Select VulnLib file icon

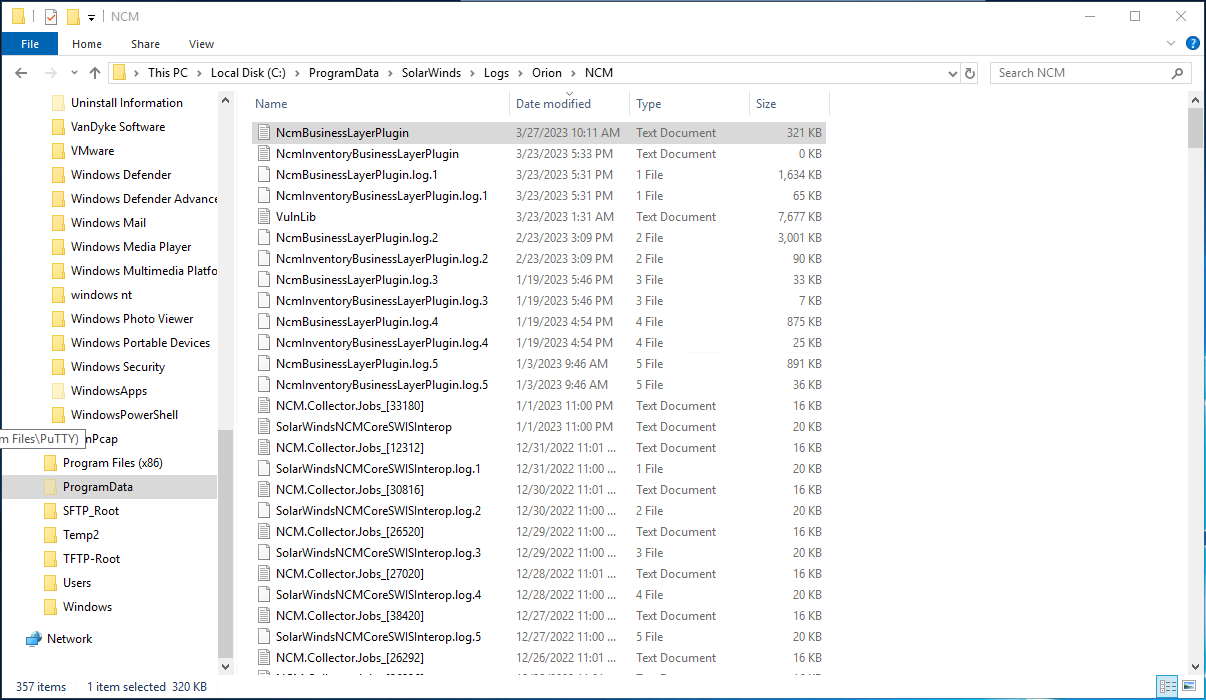click(264, 217)
